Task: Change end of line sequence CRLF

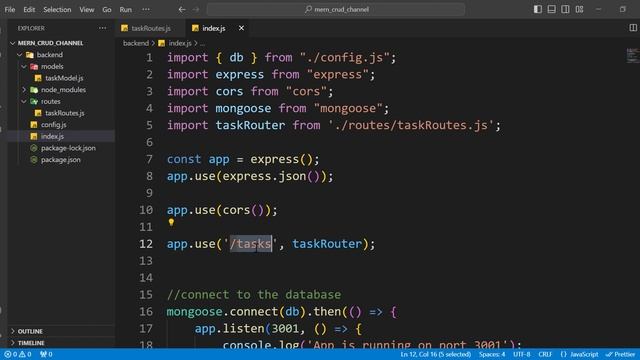Action: coord(545,354)
